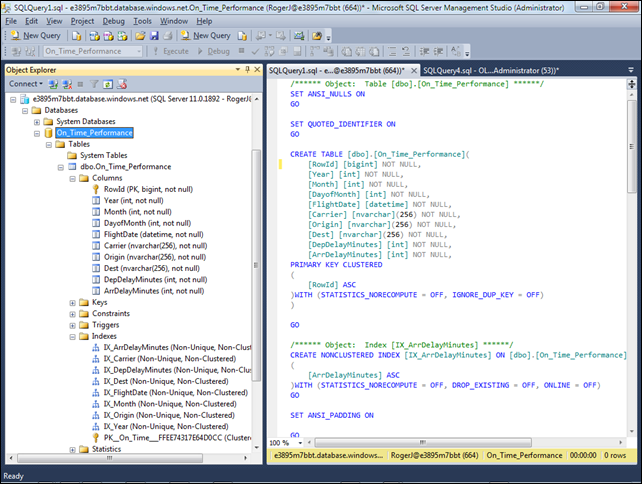Open the active documents list arrow
Screen dimensions: 642x484
(631, 70)
